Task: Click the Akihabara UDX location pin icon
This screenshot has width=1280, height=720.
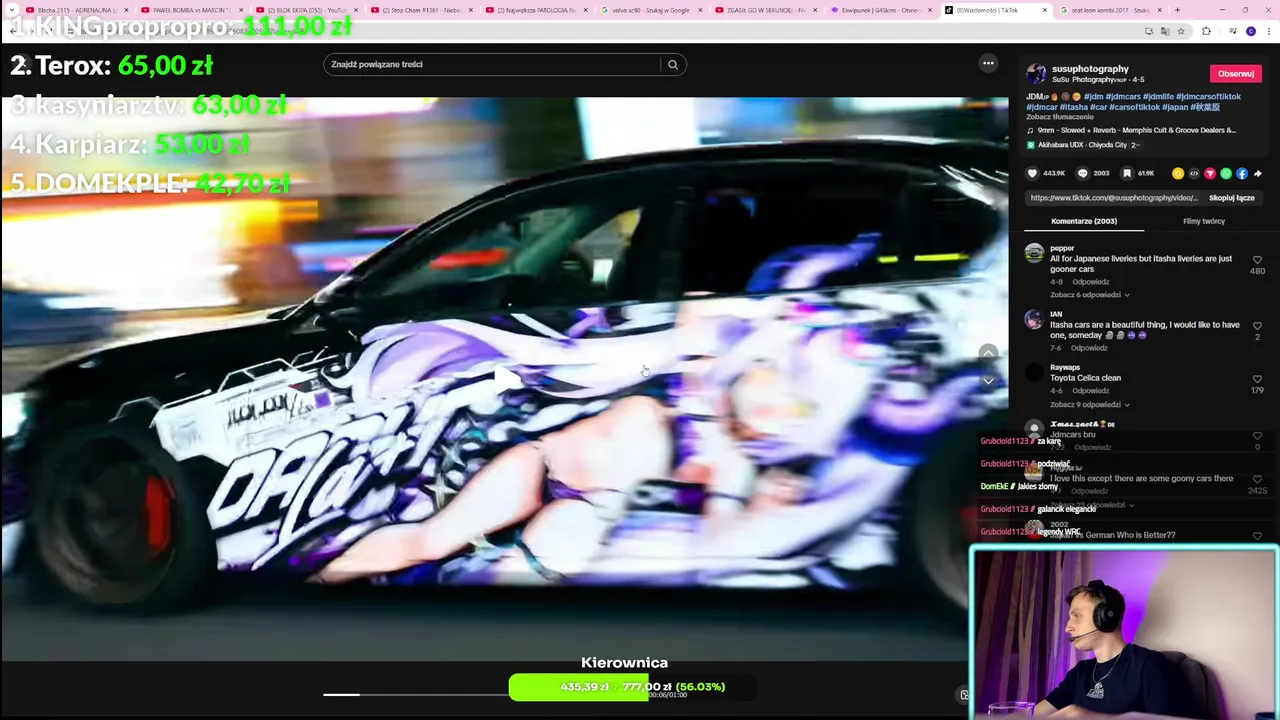Action: tap(1031, 145)
